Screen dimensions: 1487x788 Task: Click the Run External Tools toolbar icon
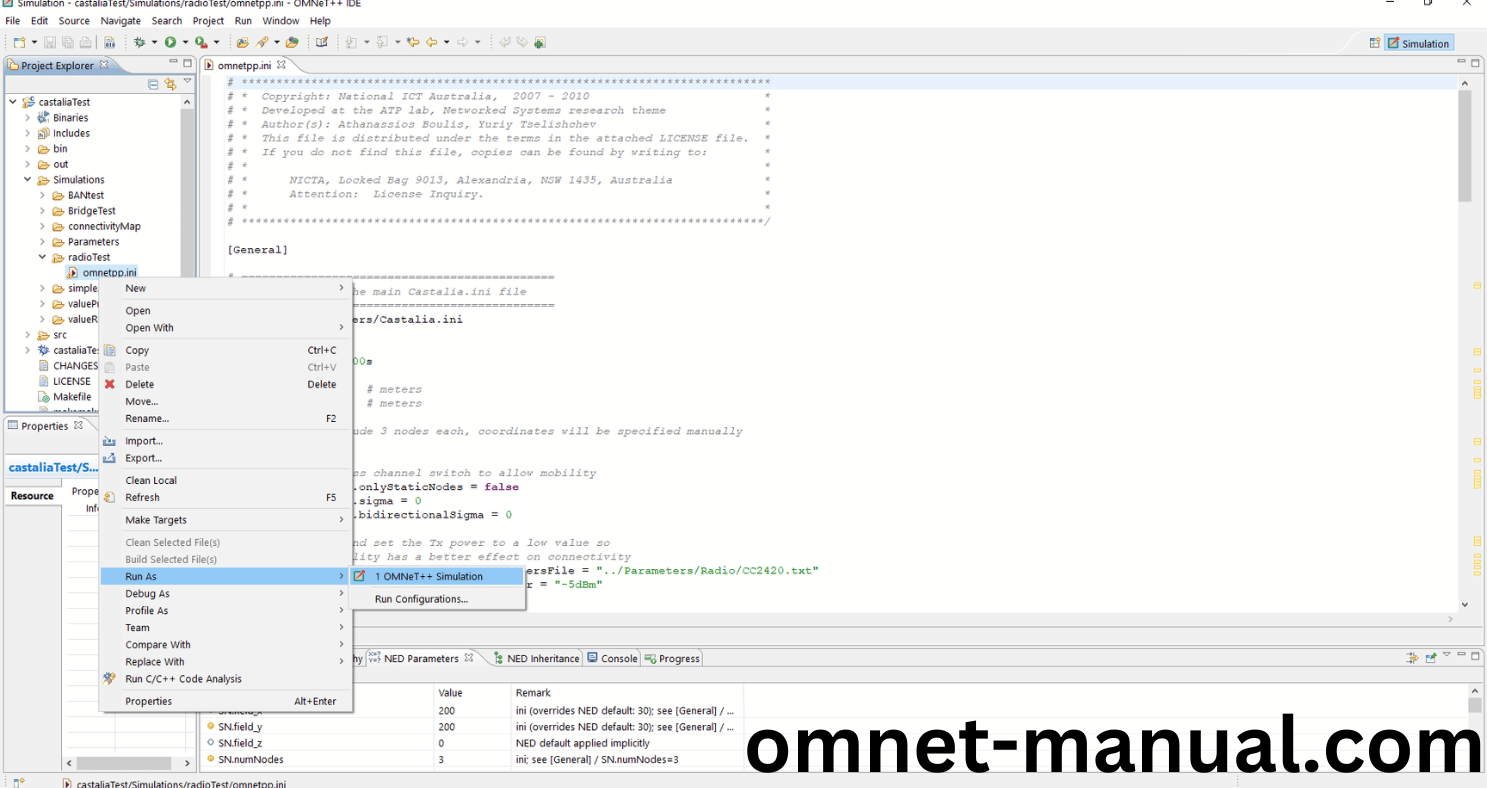[201, 42]
